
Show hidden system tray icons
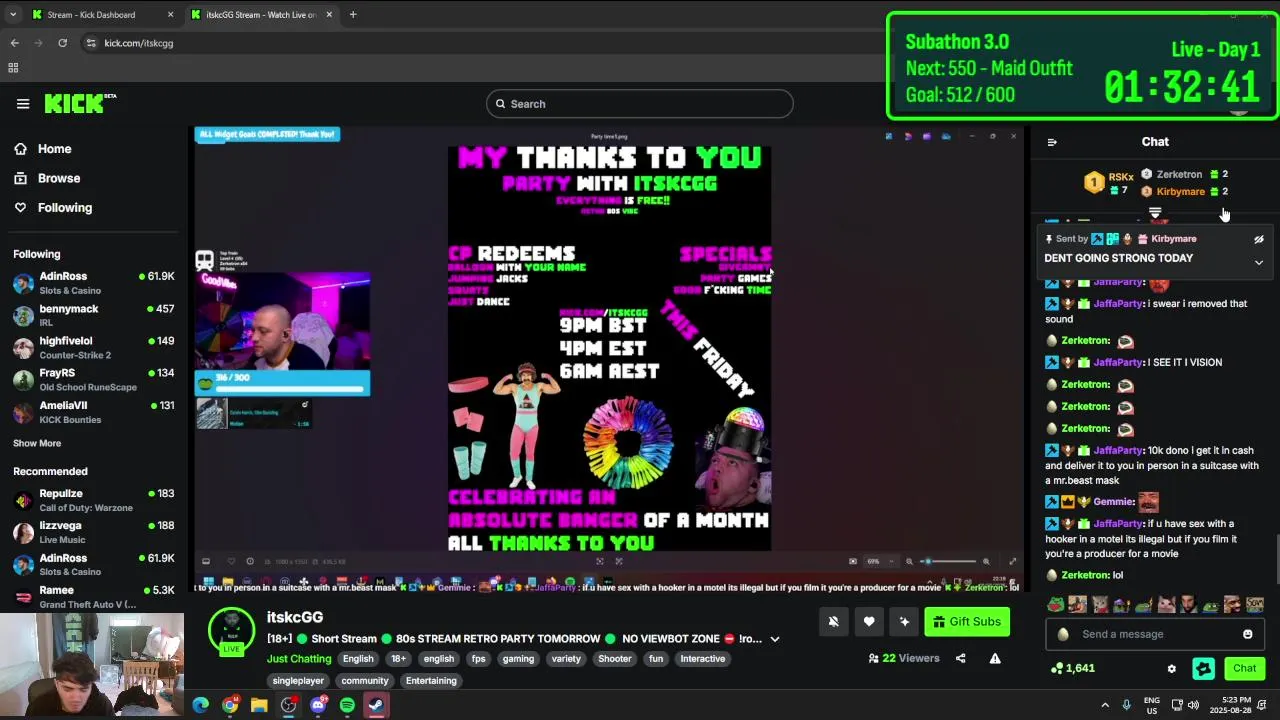(1105, 705)
